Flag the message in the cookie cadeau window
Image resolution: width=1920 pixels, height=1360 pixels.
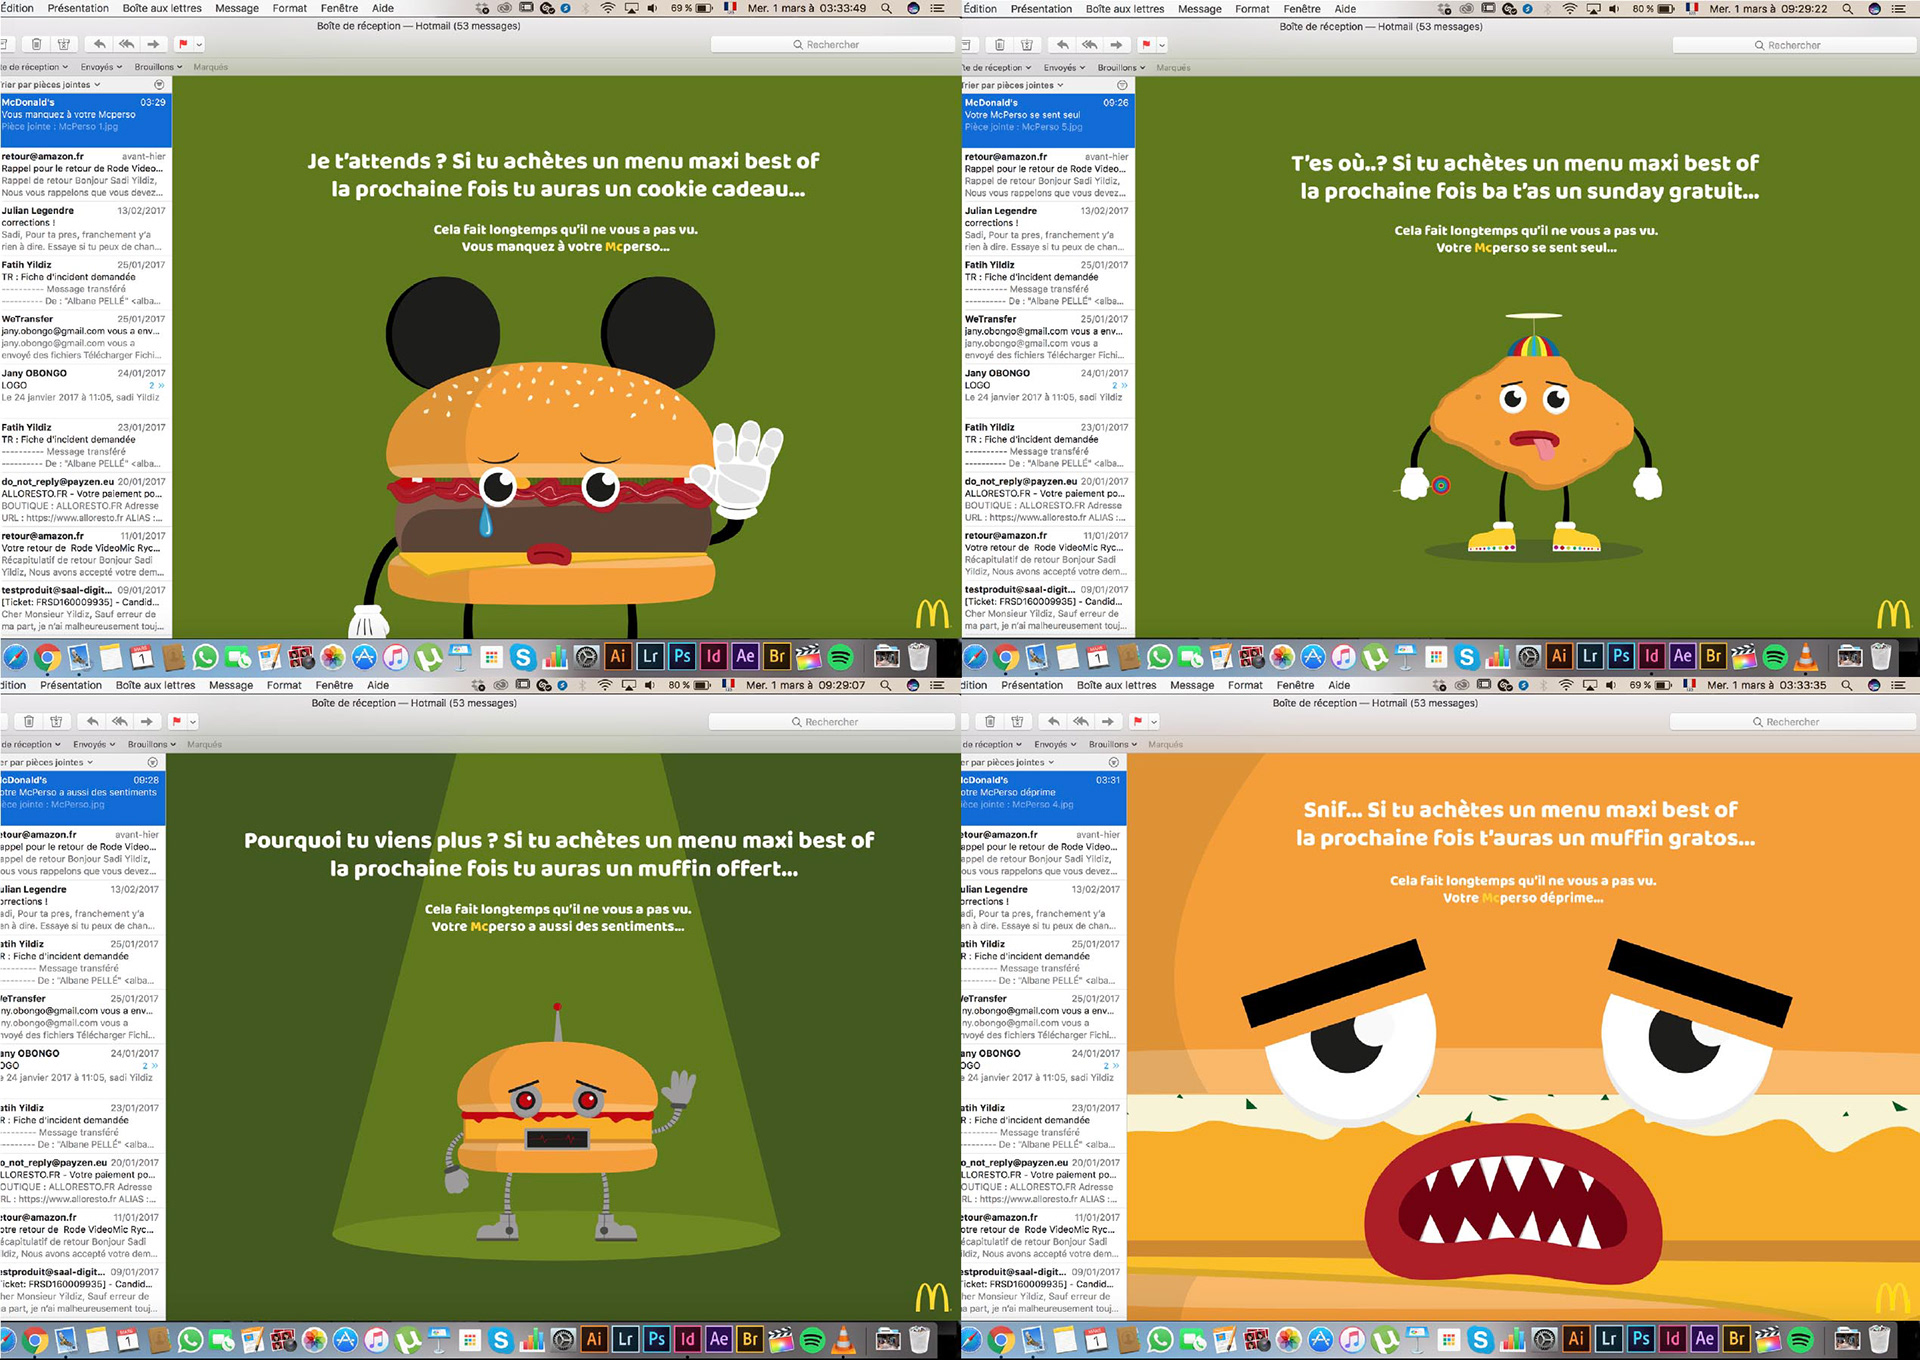pyautogui.click(x=183, y=44)
